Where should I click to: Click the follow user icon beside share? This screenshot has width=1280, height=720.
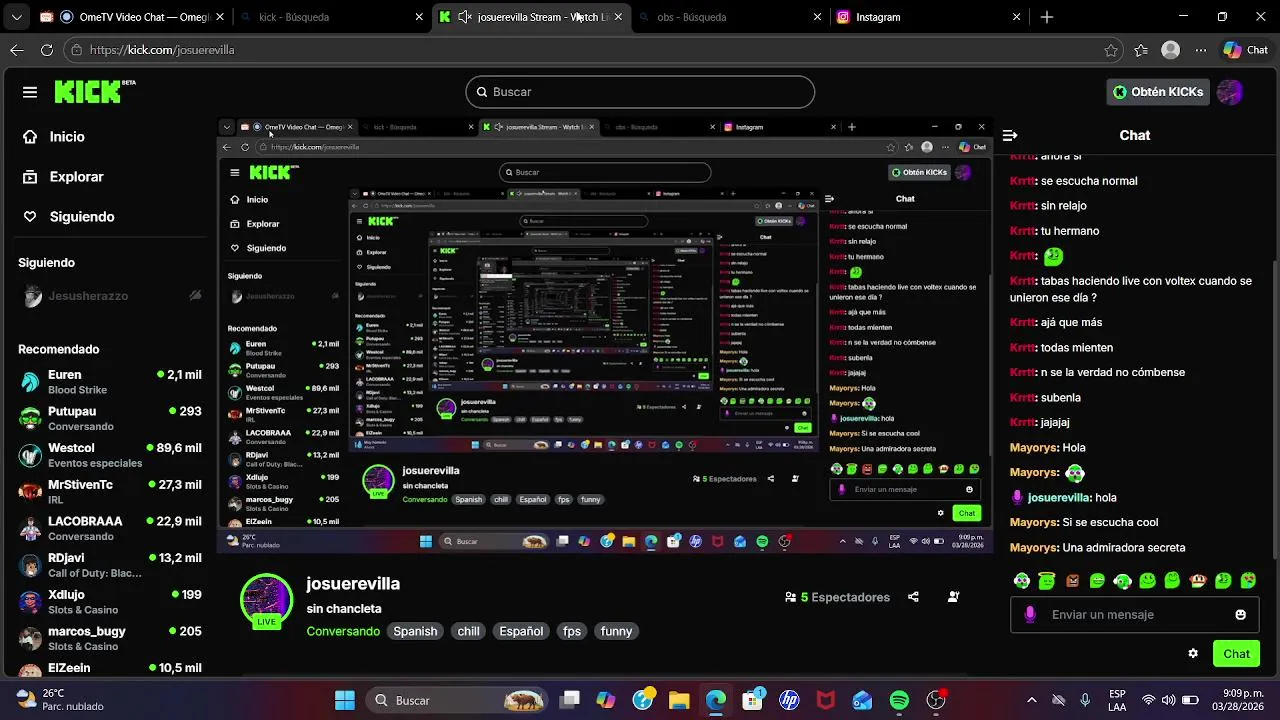(x=953, y=597)
